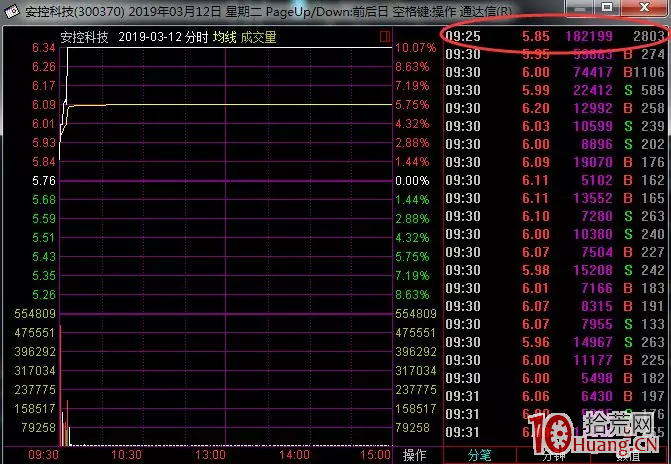Viewport: 671px width, 464px height.
Task: Open the 操作 menu at the chart bottom
Action: 414,455
